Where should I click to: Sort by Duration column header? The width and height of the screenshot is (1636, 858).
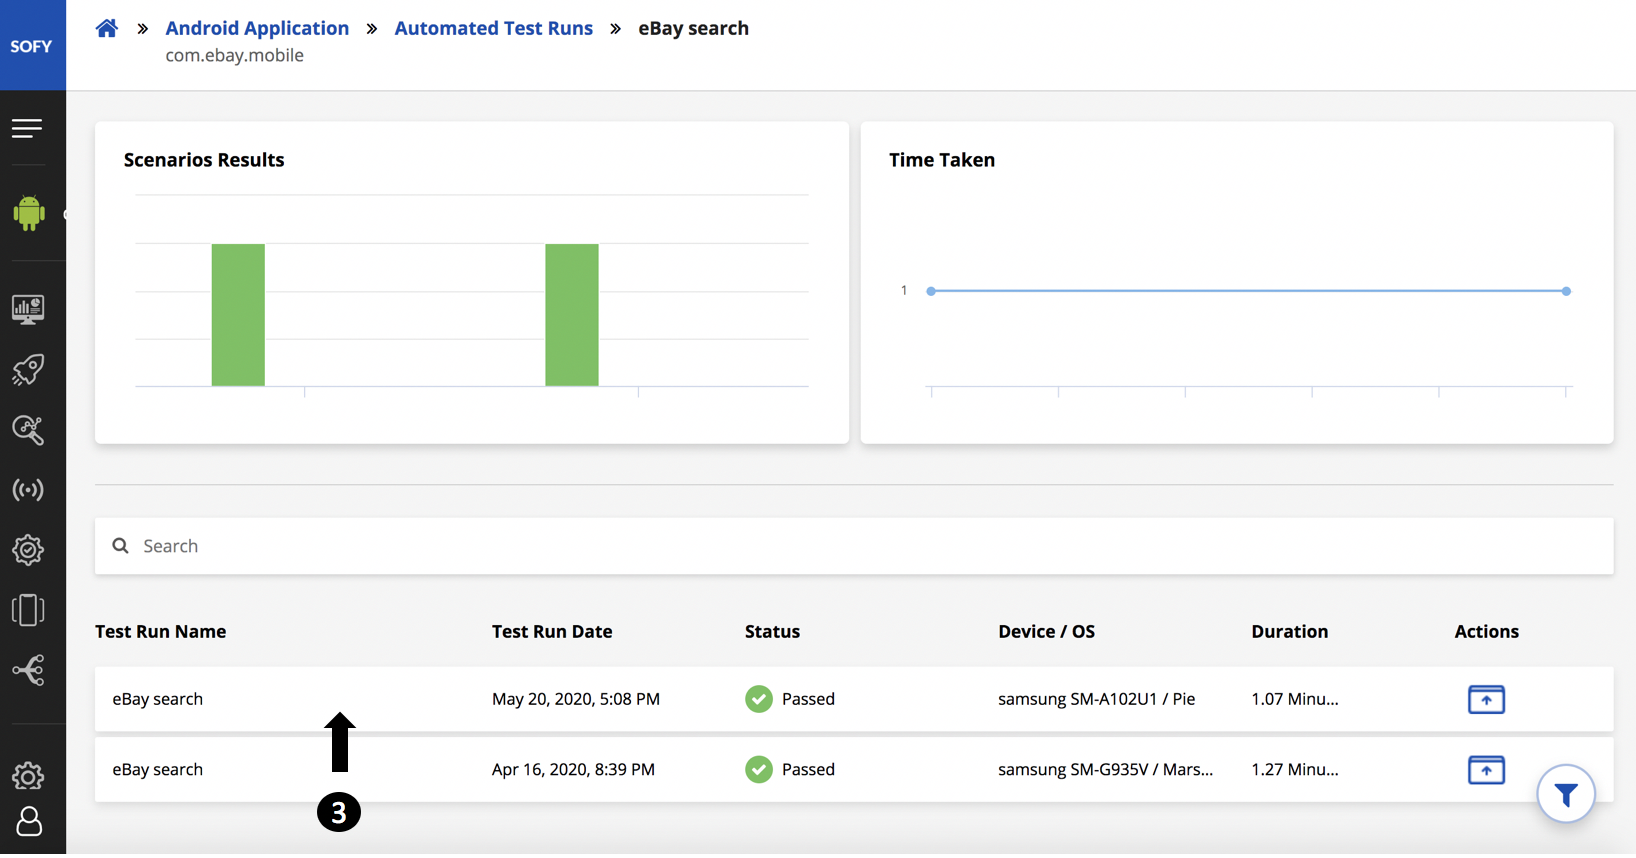point(1290,632)
